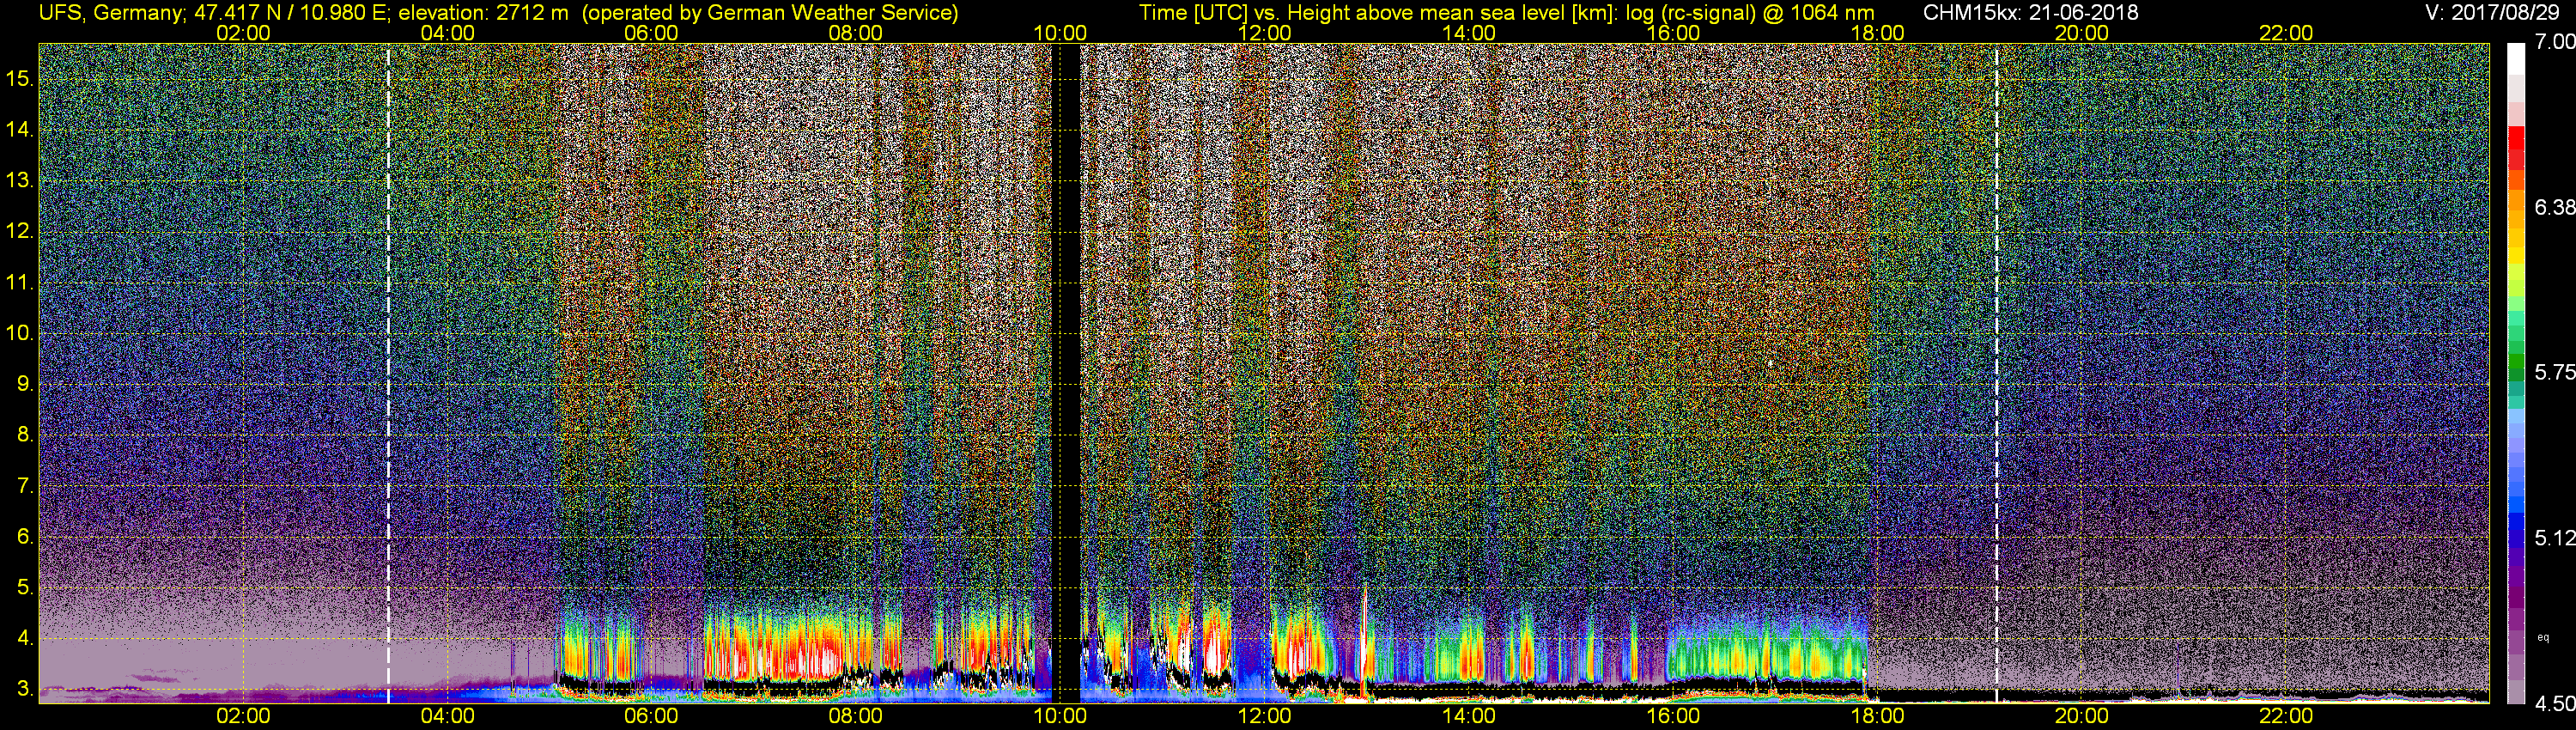
Task: Select the 10 km height axis label
Action: [x=19, y=333]
